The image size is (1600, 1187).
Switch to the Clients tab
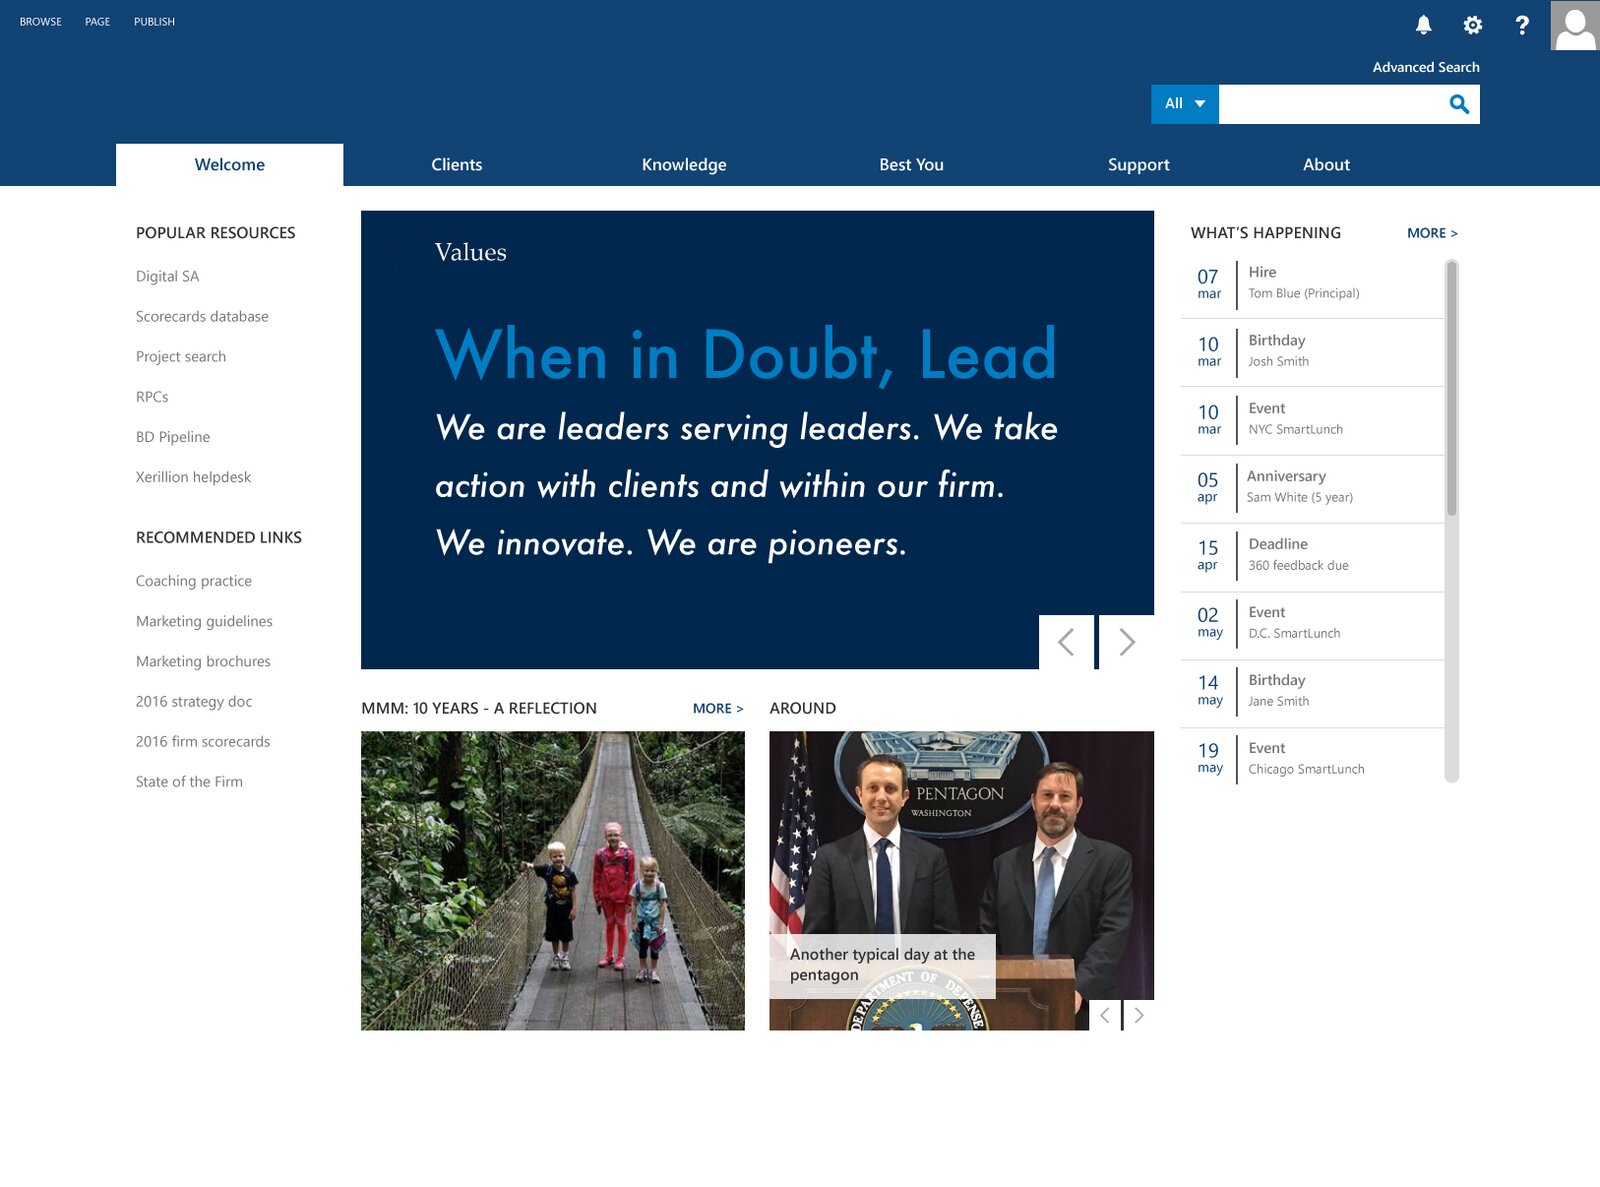[x=457, y=165]
